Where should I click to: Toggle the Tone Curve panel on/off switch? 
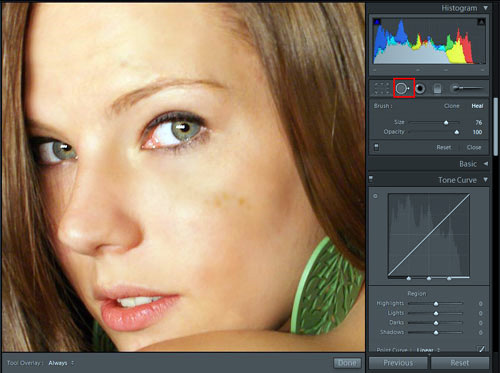point(371,179)
